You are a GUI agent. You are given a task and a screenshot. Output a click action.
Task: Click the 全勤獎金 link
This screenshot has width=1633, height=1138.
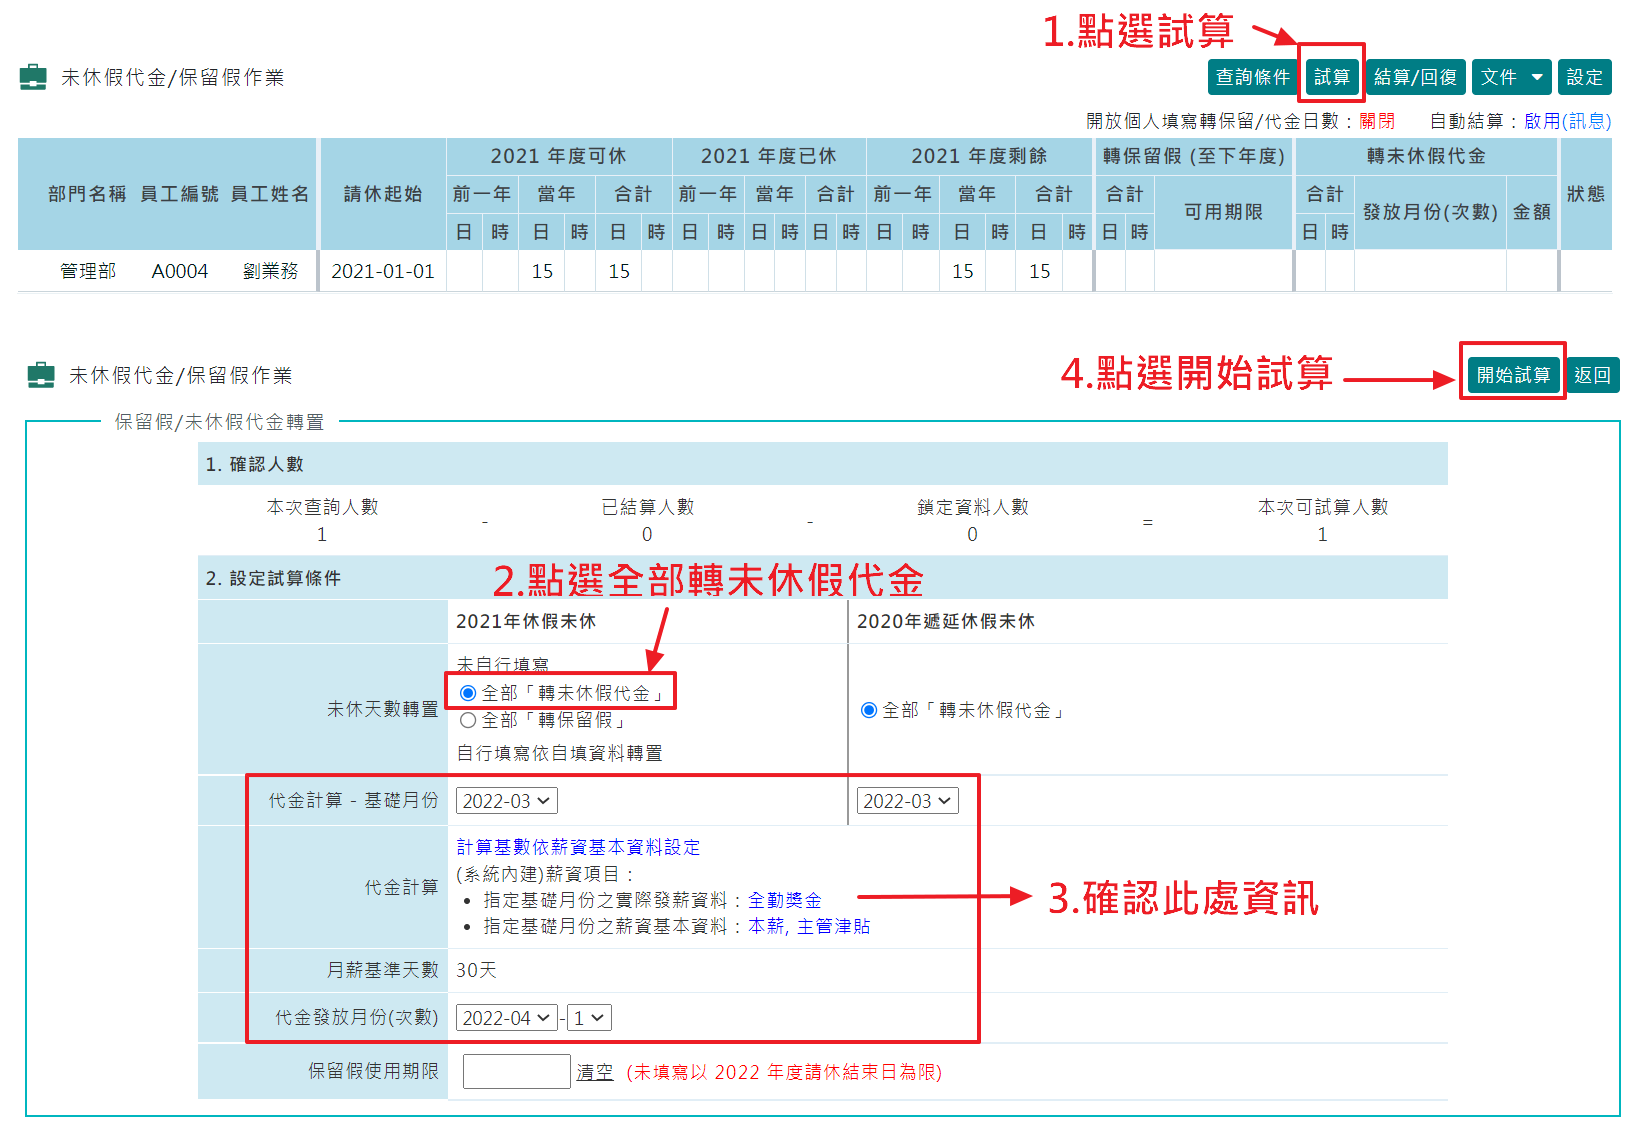point(784,899)
